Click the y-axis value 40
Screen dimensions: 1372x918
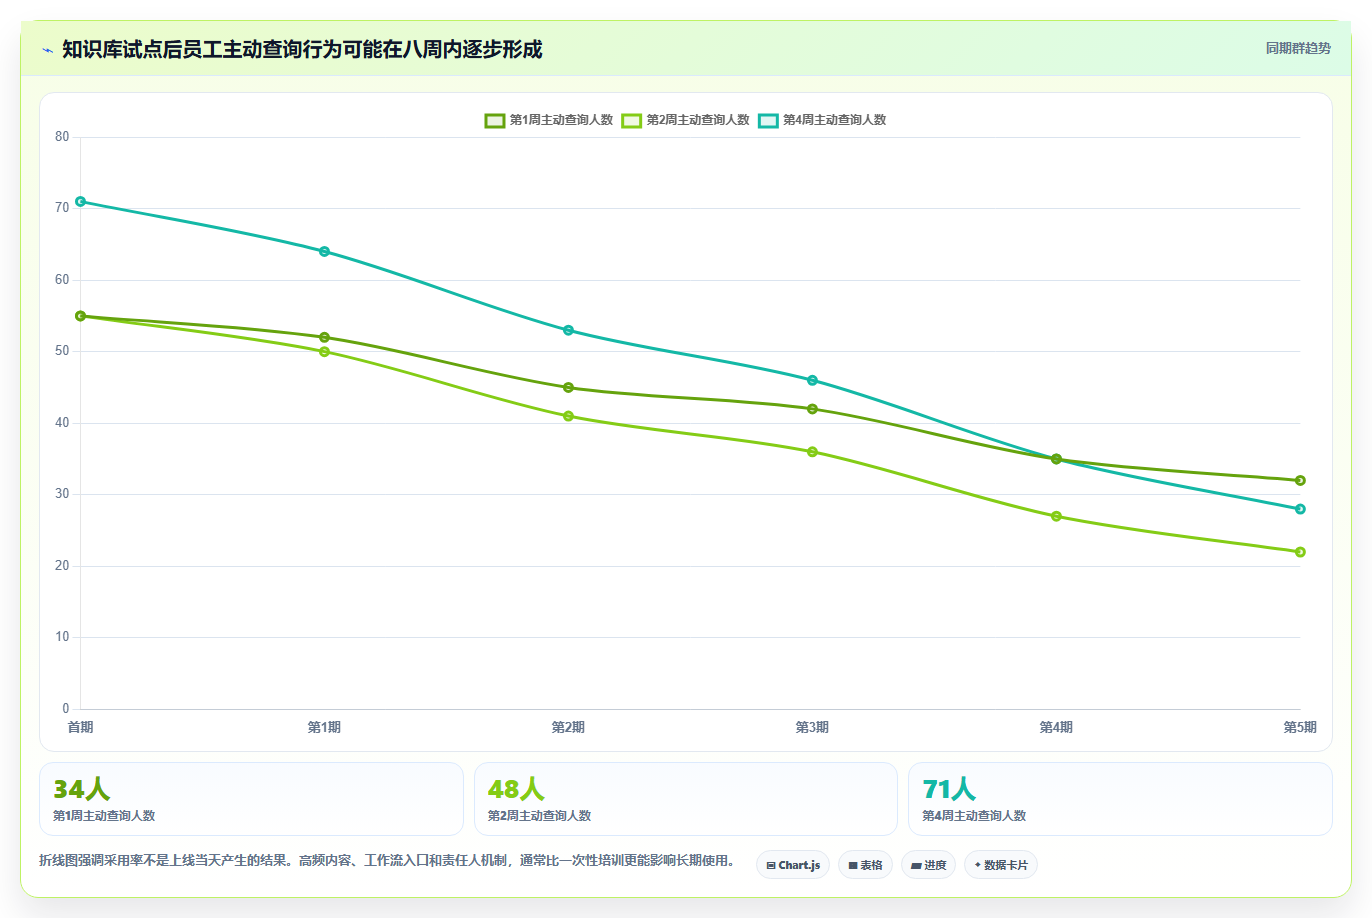(x=62, y=423)
